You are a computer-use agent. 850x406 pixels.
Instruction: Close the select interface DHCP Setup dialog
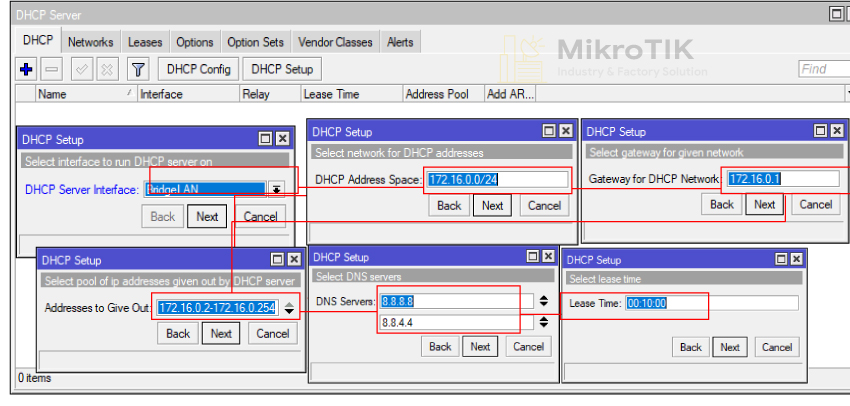(x=282, y=139)
